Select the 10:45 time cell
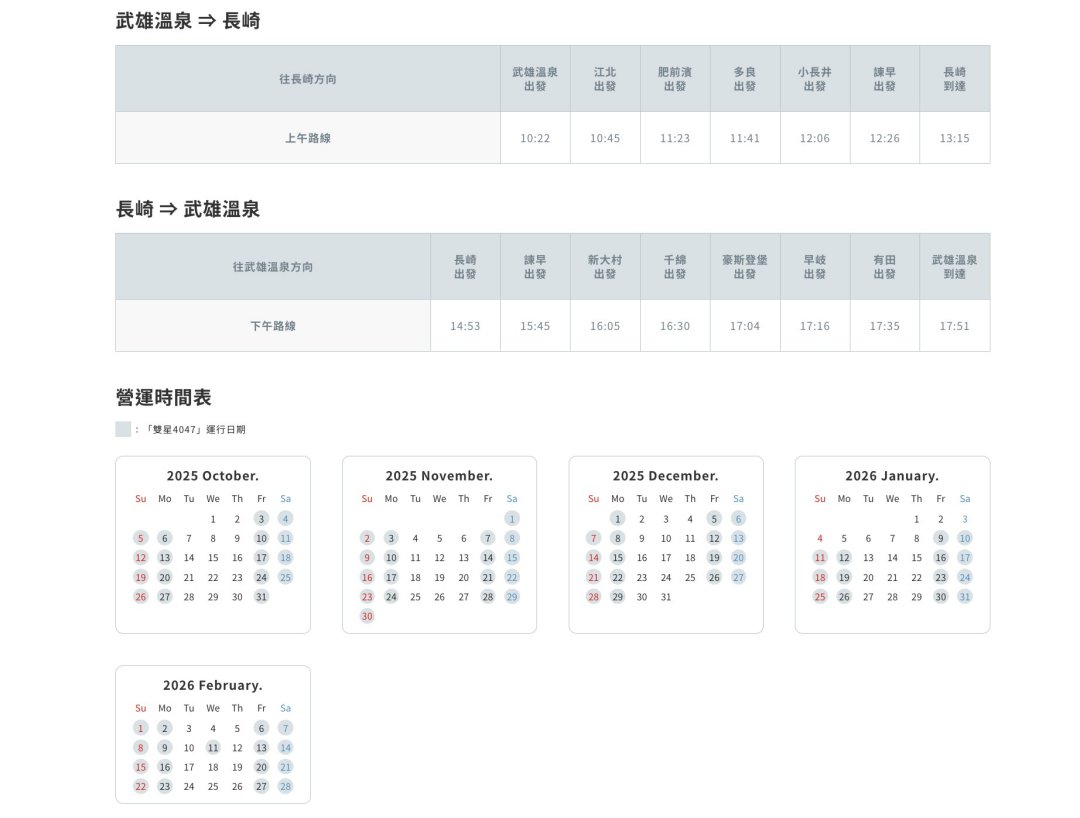The width and height of the screenshot is (1080, 818). point(605,138)
